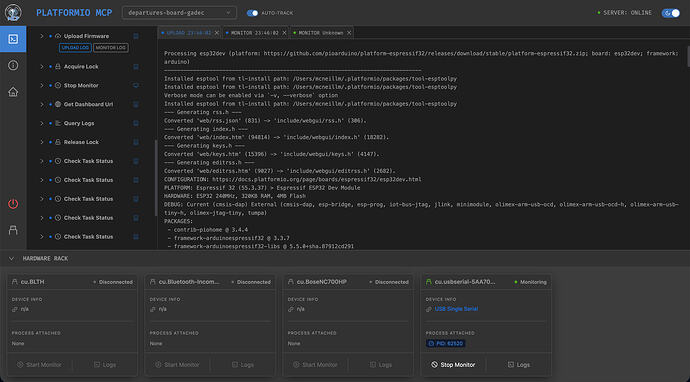
Task: Open the departures-board-gadec project dropdown
Action: coord(179,13)
